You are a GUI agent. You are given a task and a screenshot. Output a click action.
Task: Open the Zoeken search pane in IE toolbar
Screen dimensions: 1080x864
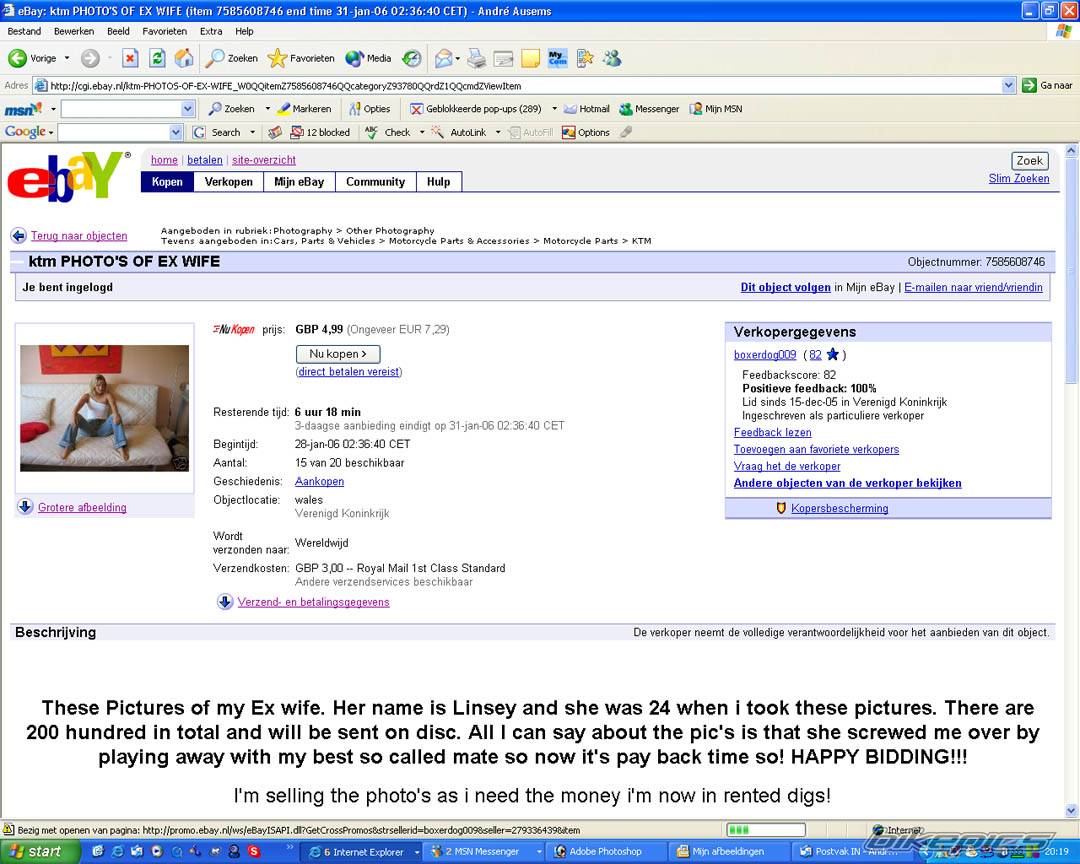pyautogui.click(x=232, y=59)
